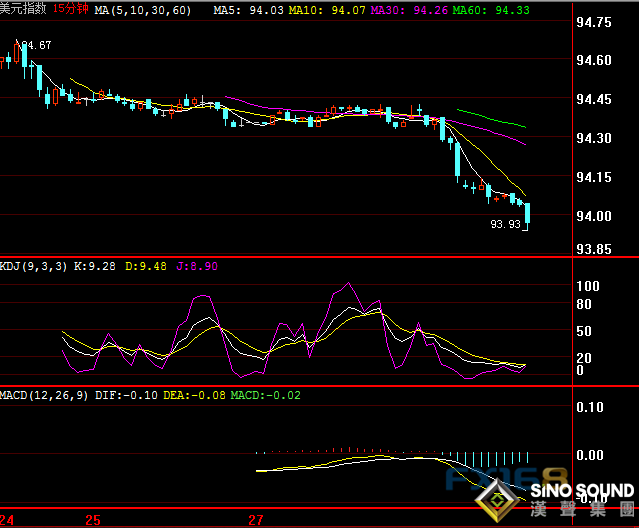Viewport: 639px width, 528px height.
Task: Click the date marker 27
Action: tap(256, 520)
